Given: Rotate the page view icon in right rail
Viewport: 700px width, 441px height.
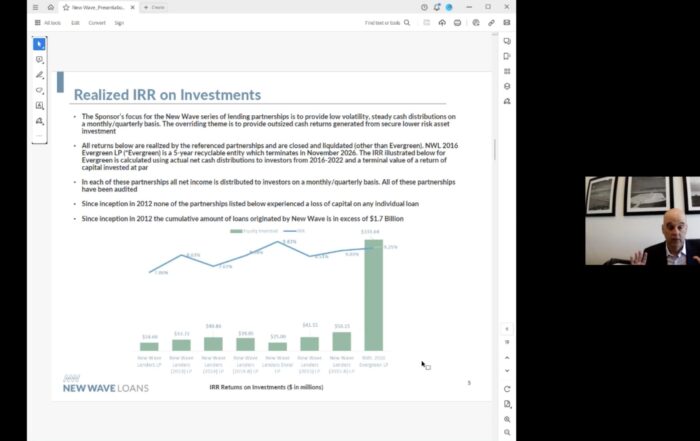Looking at the screenshot, I should [507, 388].
